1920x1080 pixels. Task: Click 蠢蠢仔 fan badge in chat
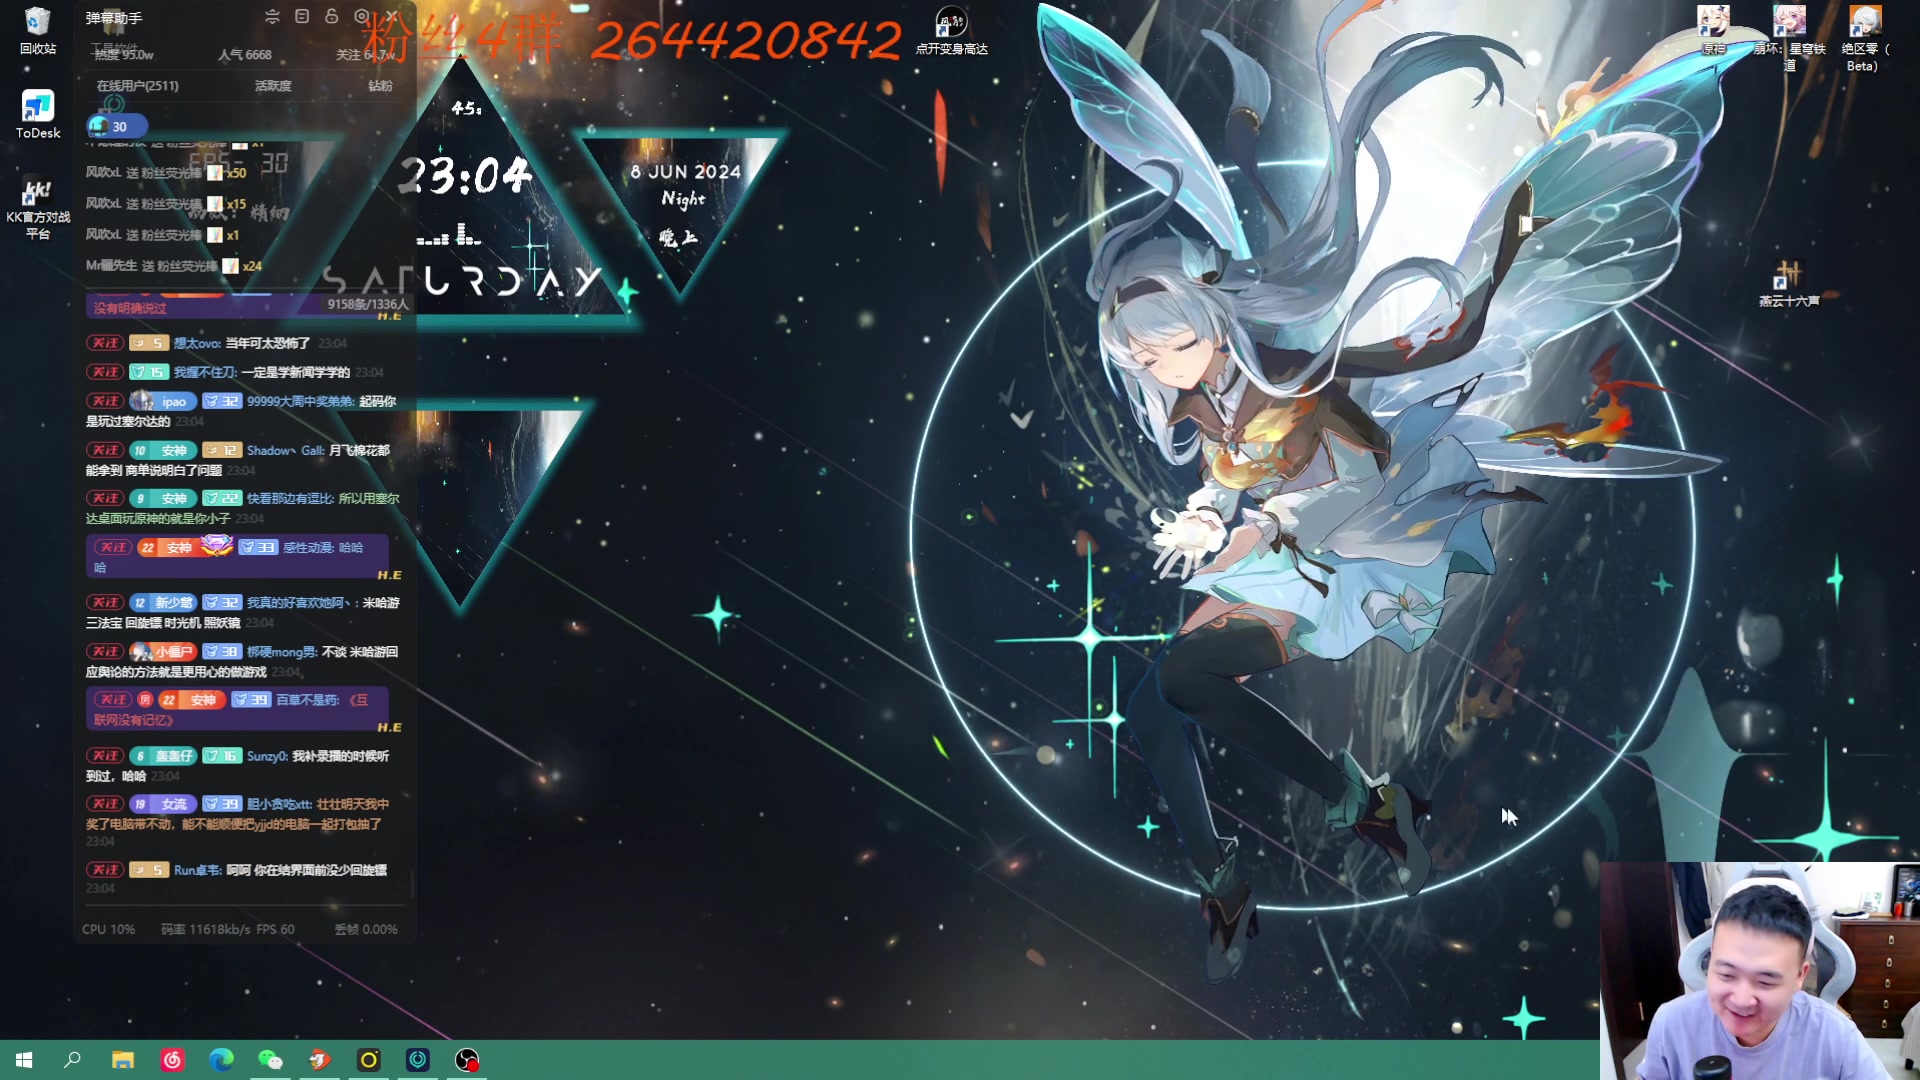163,755
